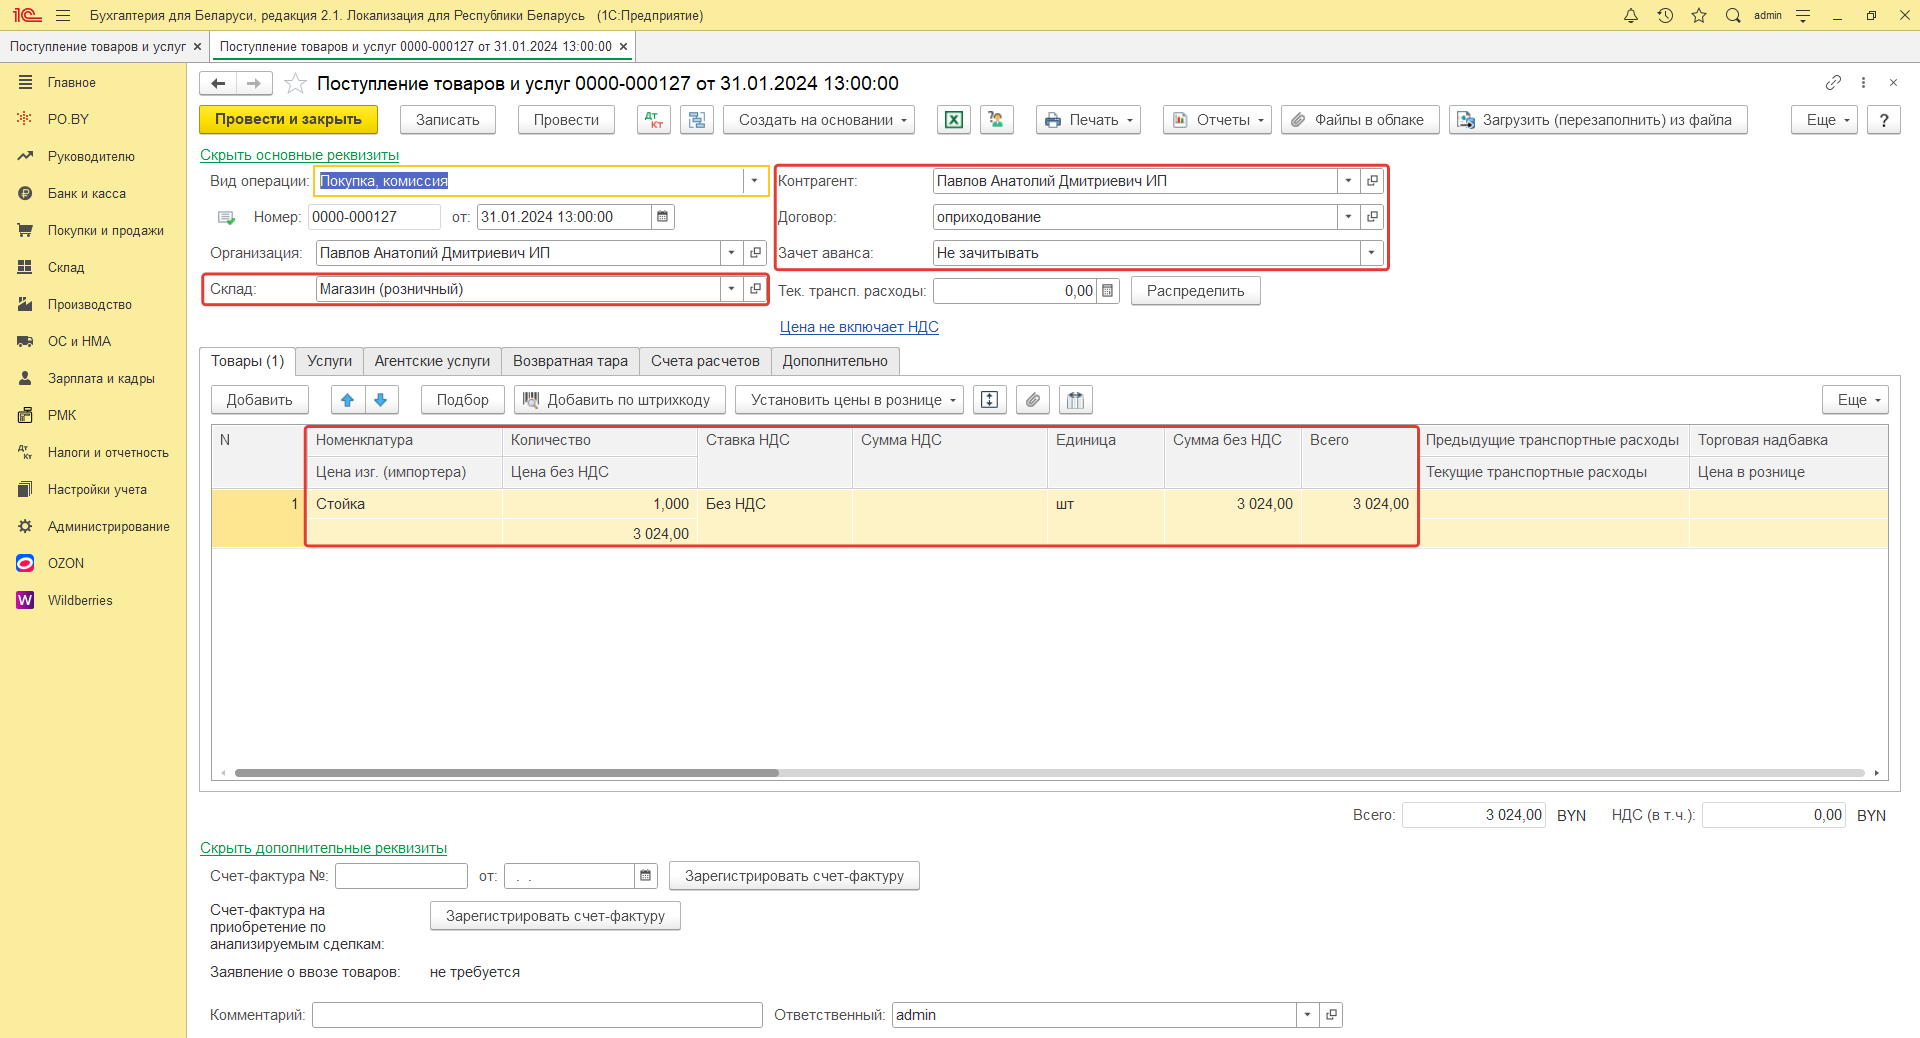The width and height of the screenshot is (1920, 1038).
Task: Open Цена не включает НДС link
Action: click(859, 327)
